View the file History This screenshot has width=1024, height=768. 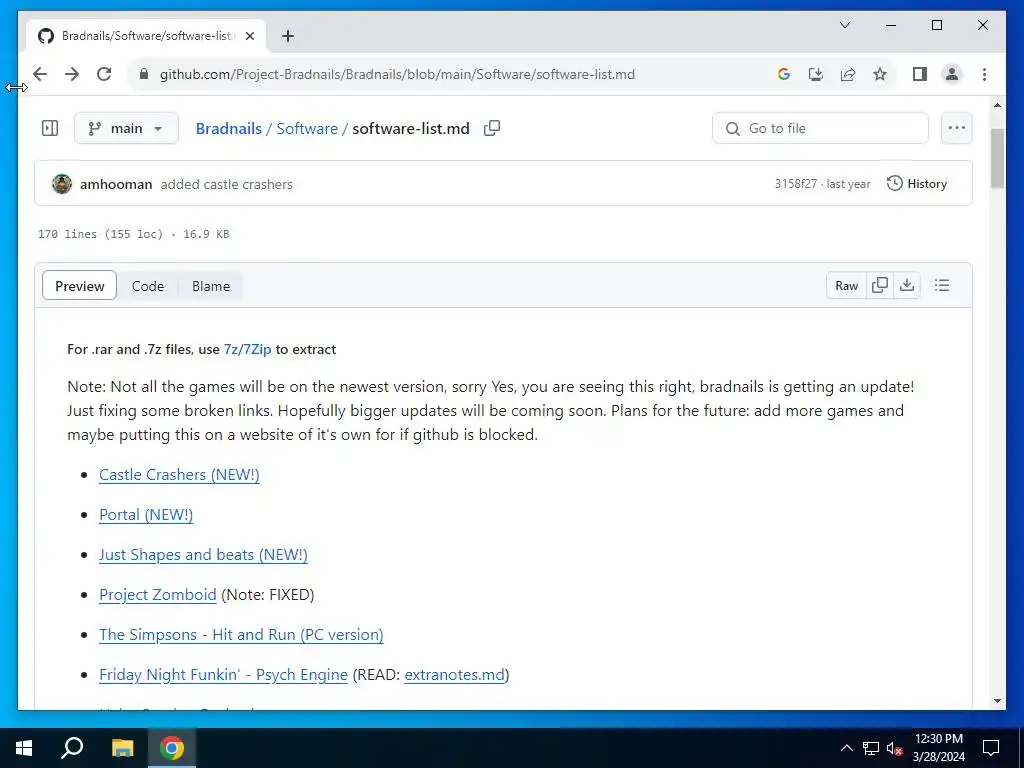917,184
